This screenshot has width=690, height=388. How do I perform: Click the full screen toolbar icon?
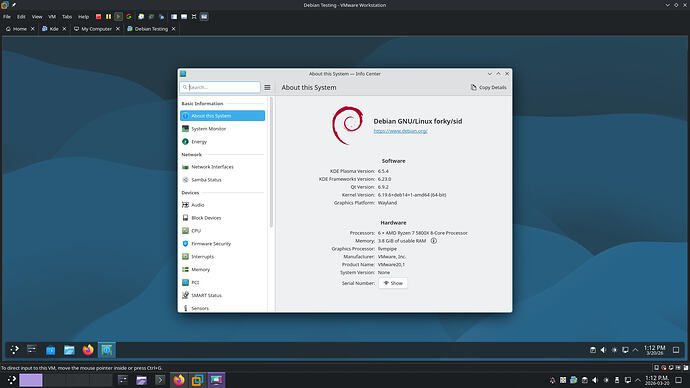[x=194, y=17]
